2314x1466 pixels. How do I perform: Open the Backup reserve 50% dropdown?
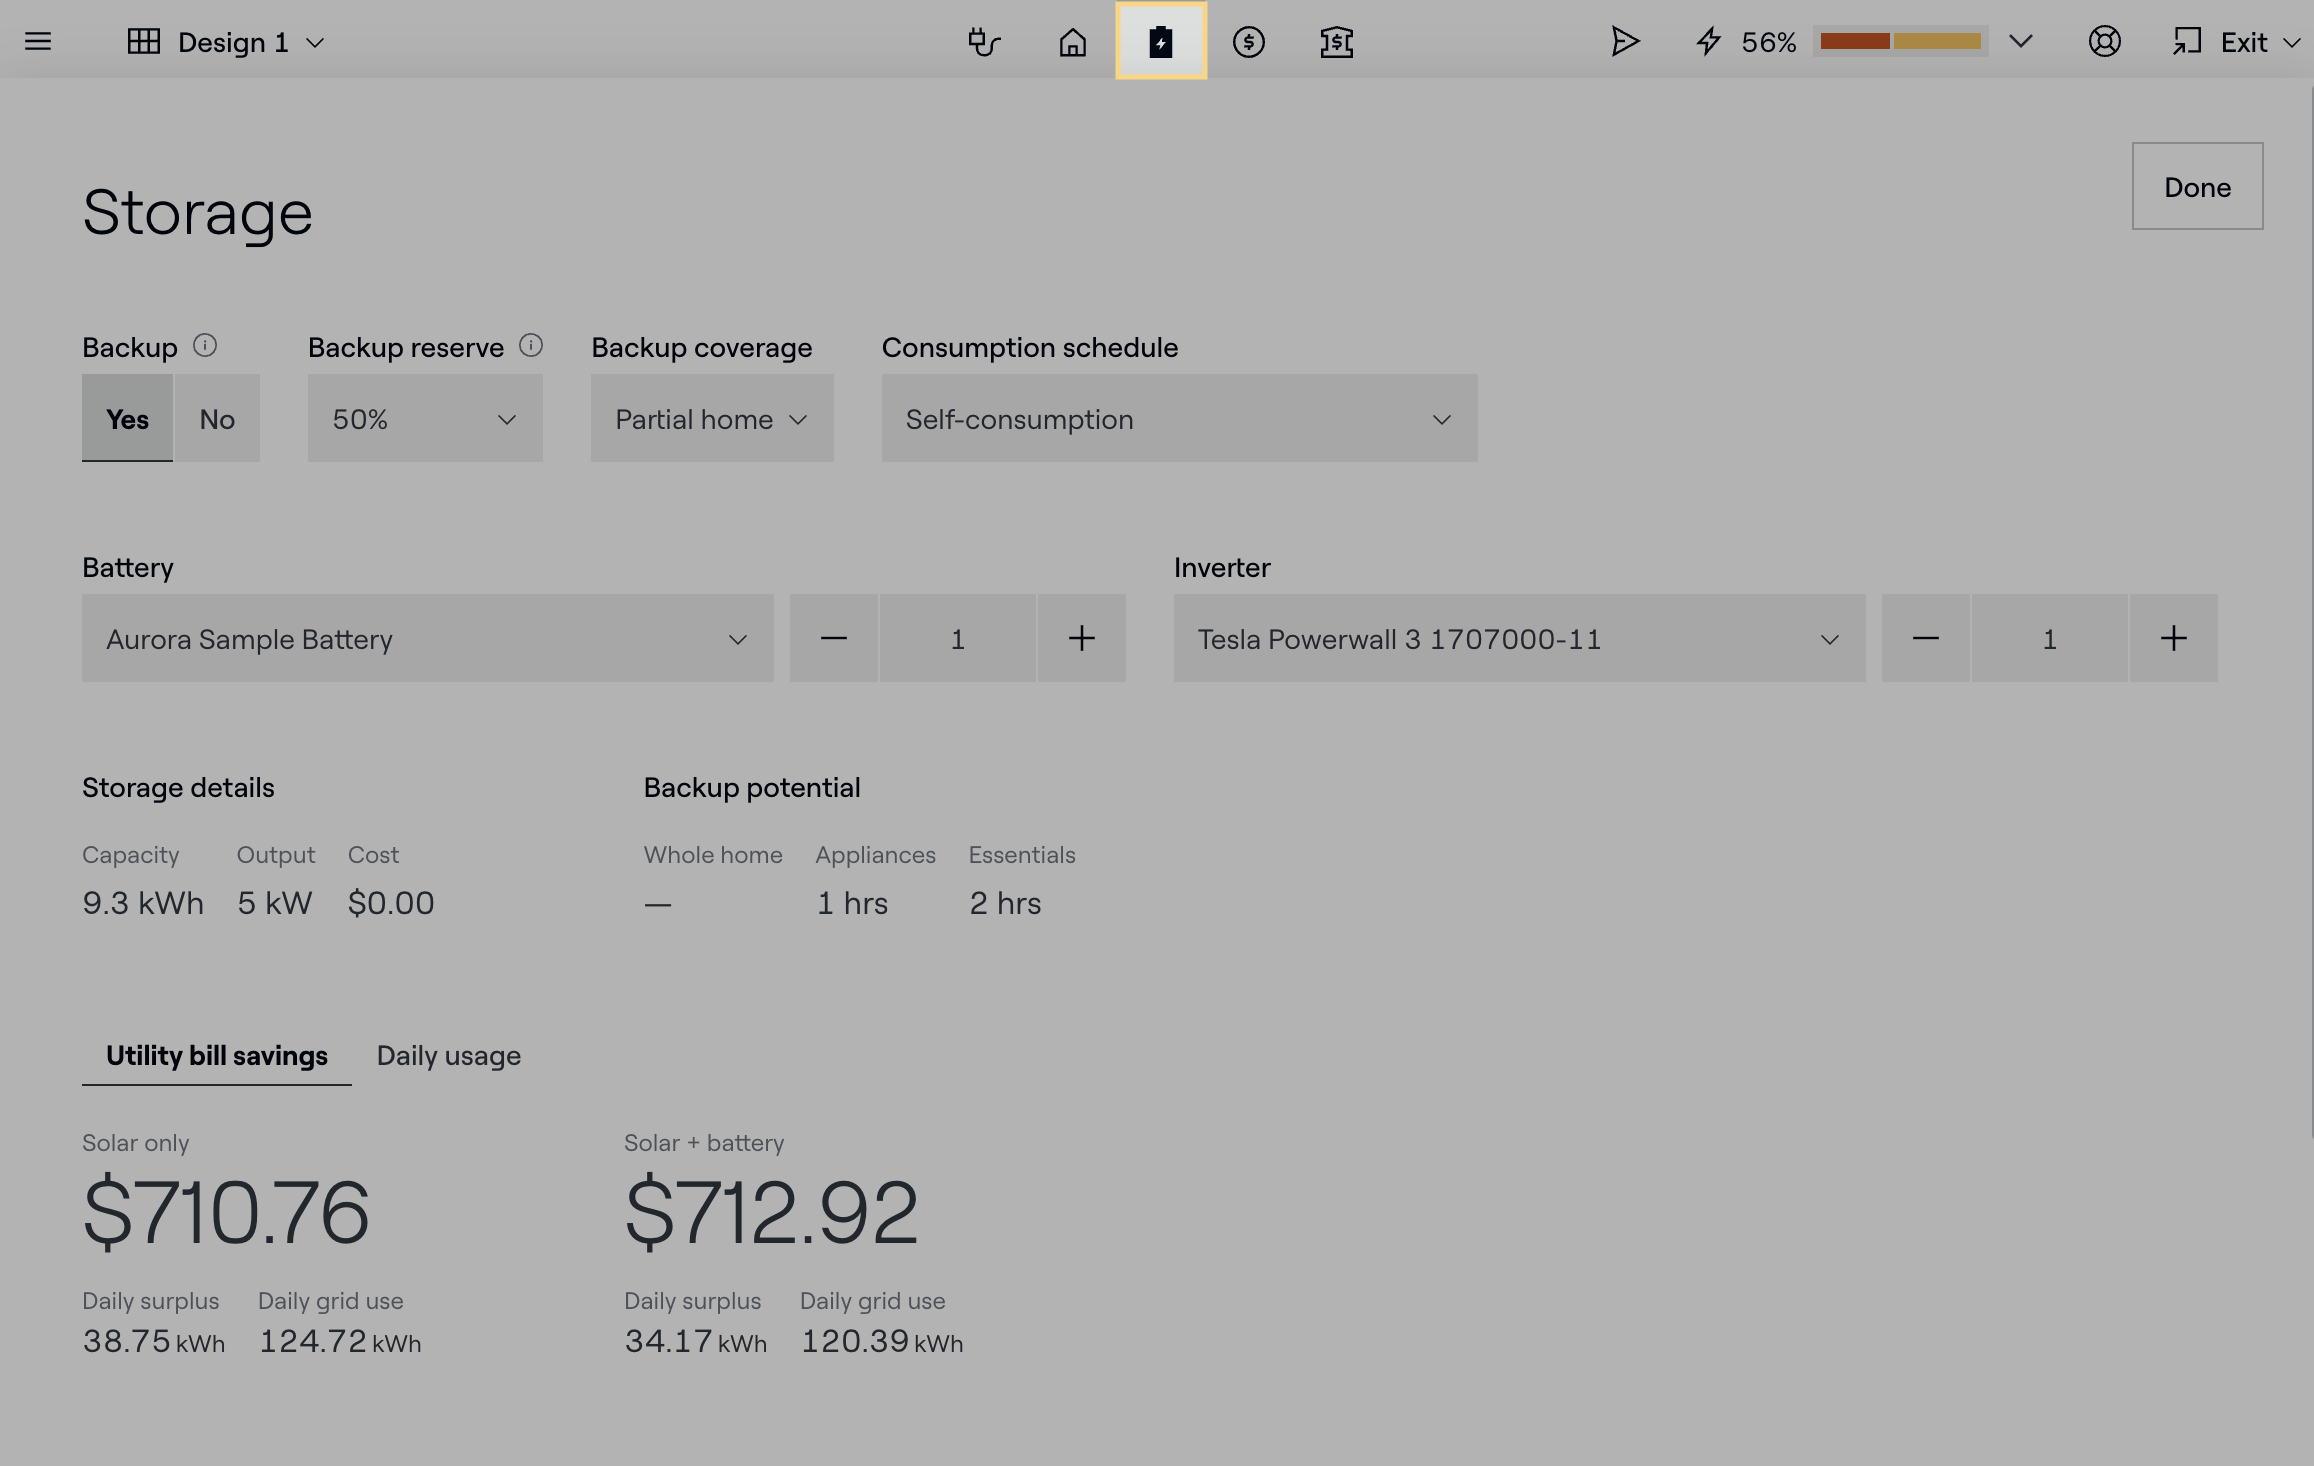(x=425, y=419)
